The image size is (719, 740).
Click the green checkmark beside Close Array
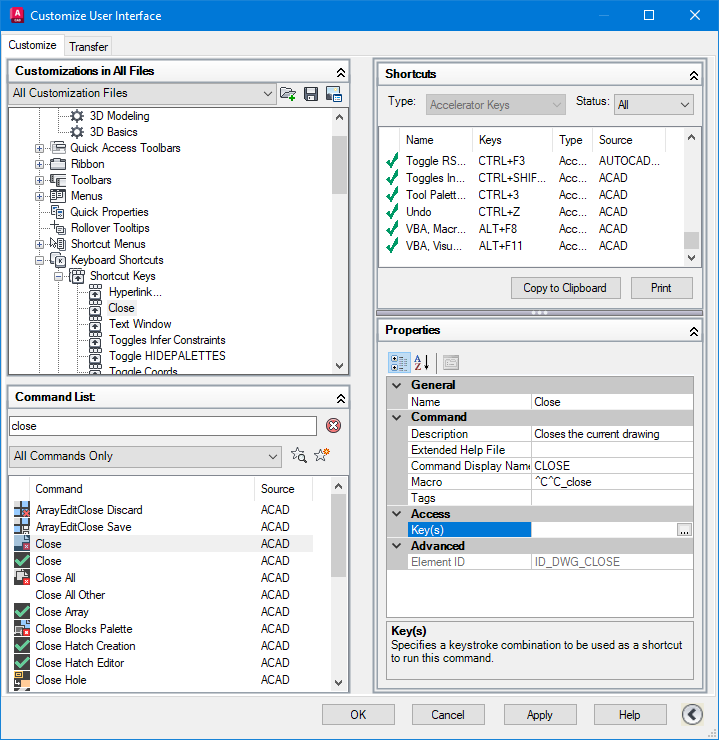22,612
